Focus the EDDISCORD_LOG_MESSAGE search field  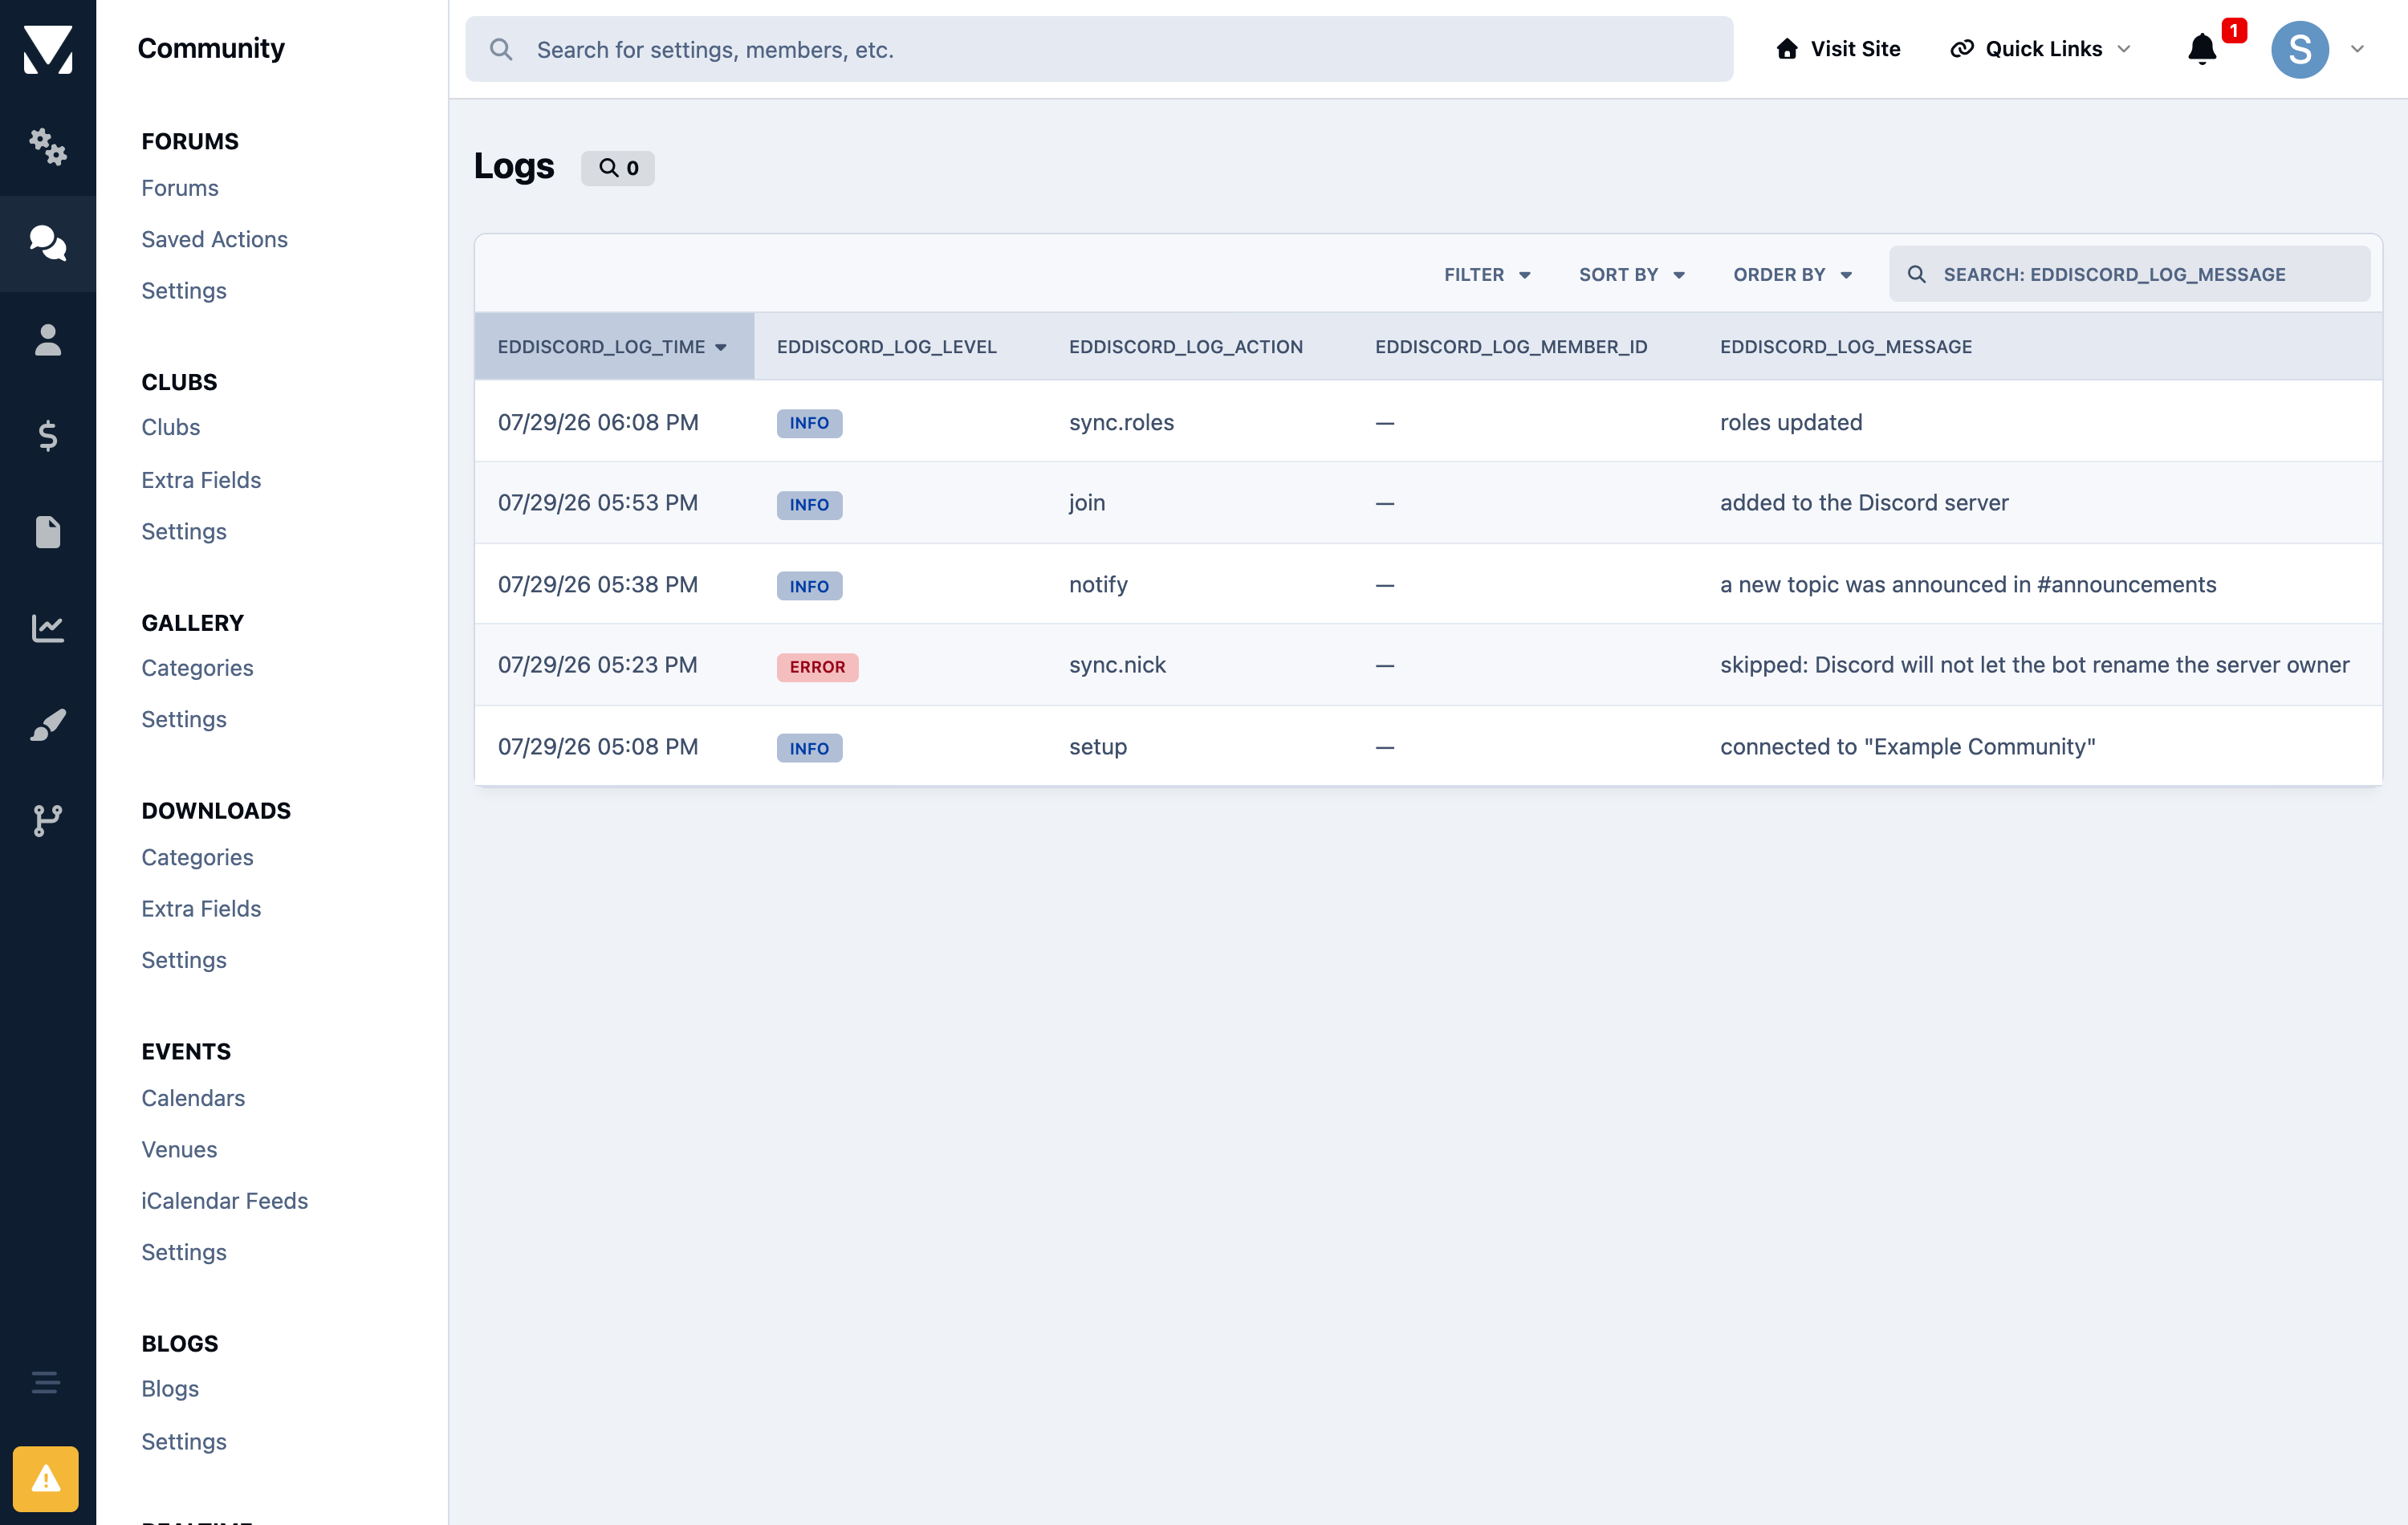[2130, 274]
